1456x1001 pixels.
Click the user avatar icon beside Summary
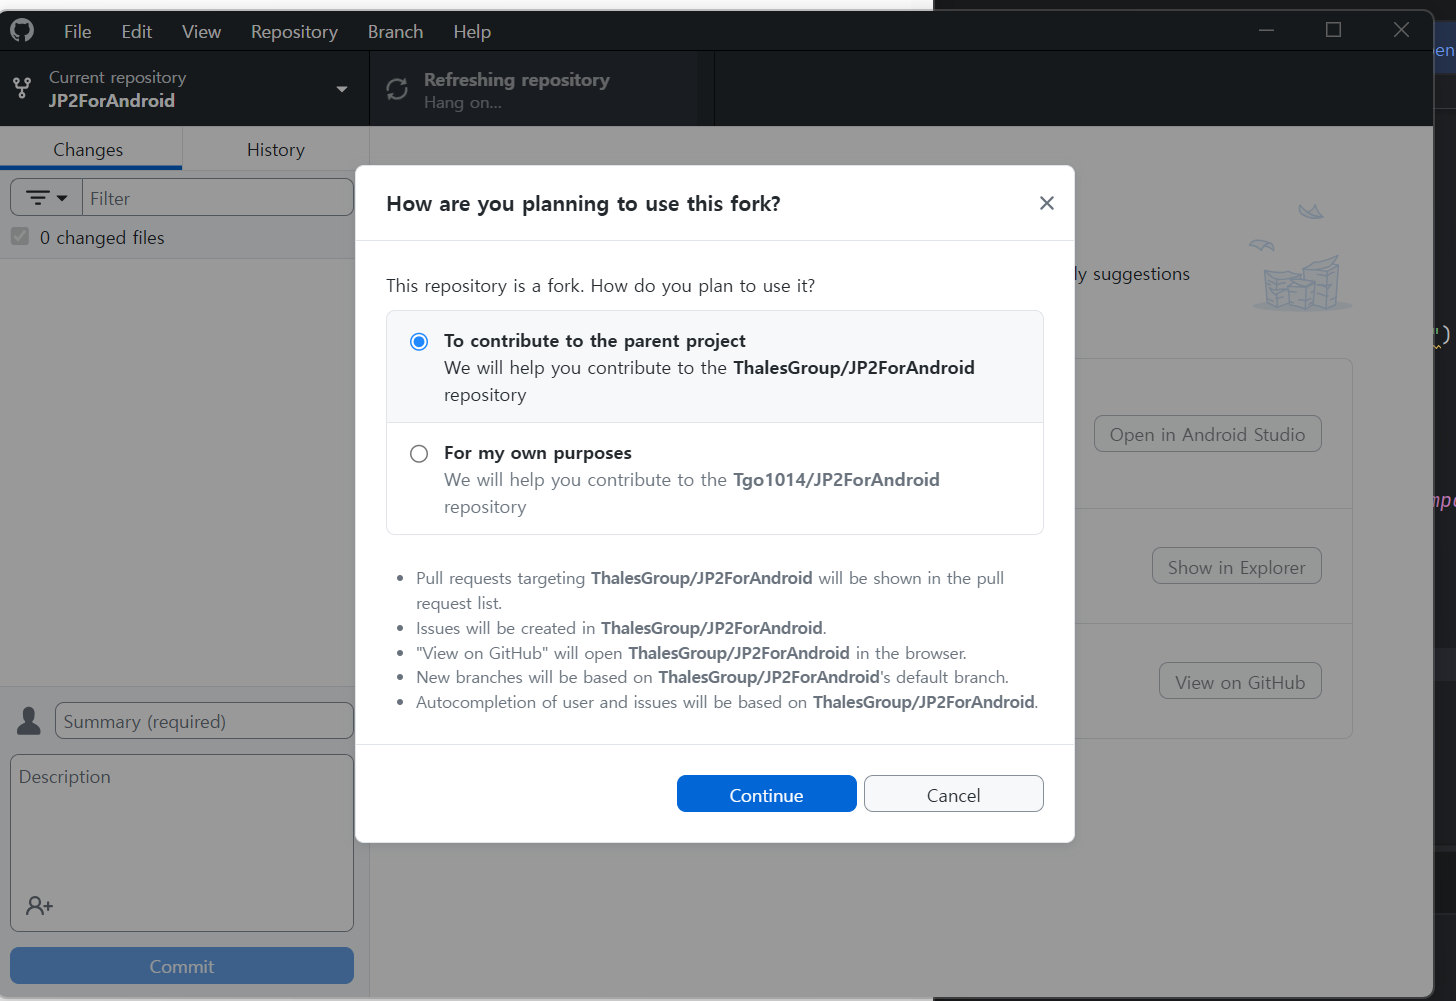coord(29,721)
